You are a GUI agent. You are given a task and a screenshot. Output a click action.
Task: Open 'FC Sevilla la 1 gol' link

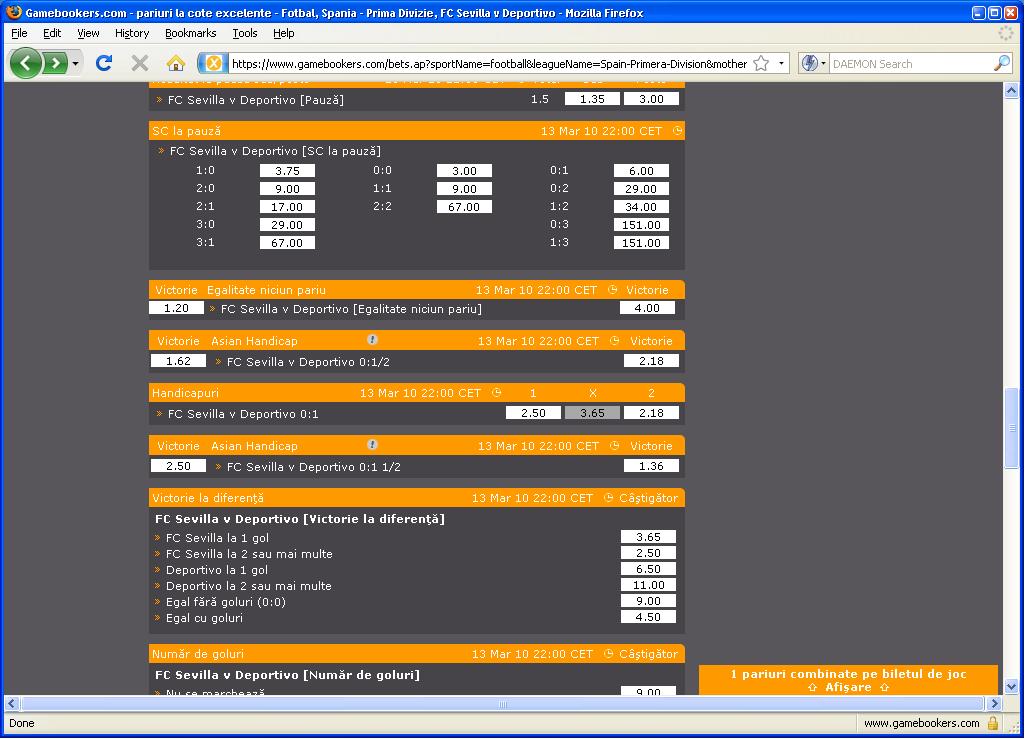pyautogui.click(x=217, y=538)
